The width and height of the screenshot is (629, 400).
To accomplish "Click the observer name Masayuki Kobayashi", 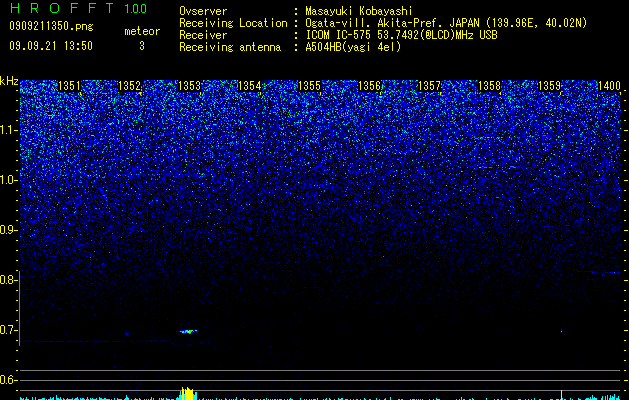I will coord(359,11).
